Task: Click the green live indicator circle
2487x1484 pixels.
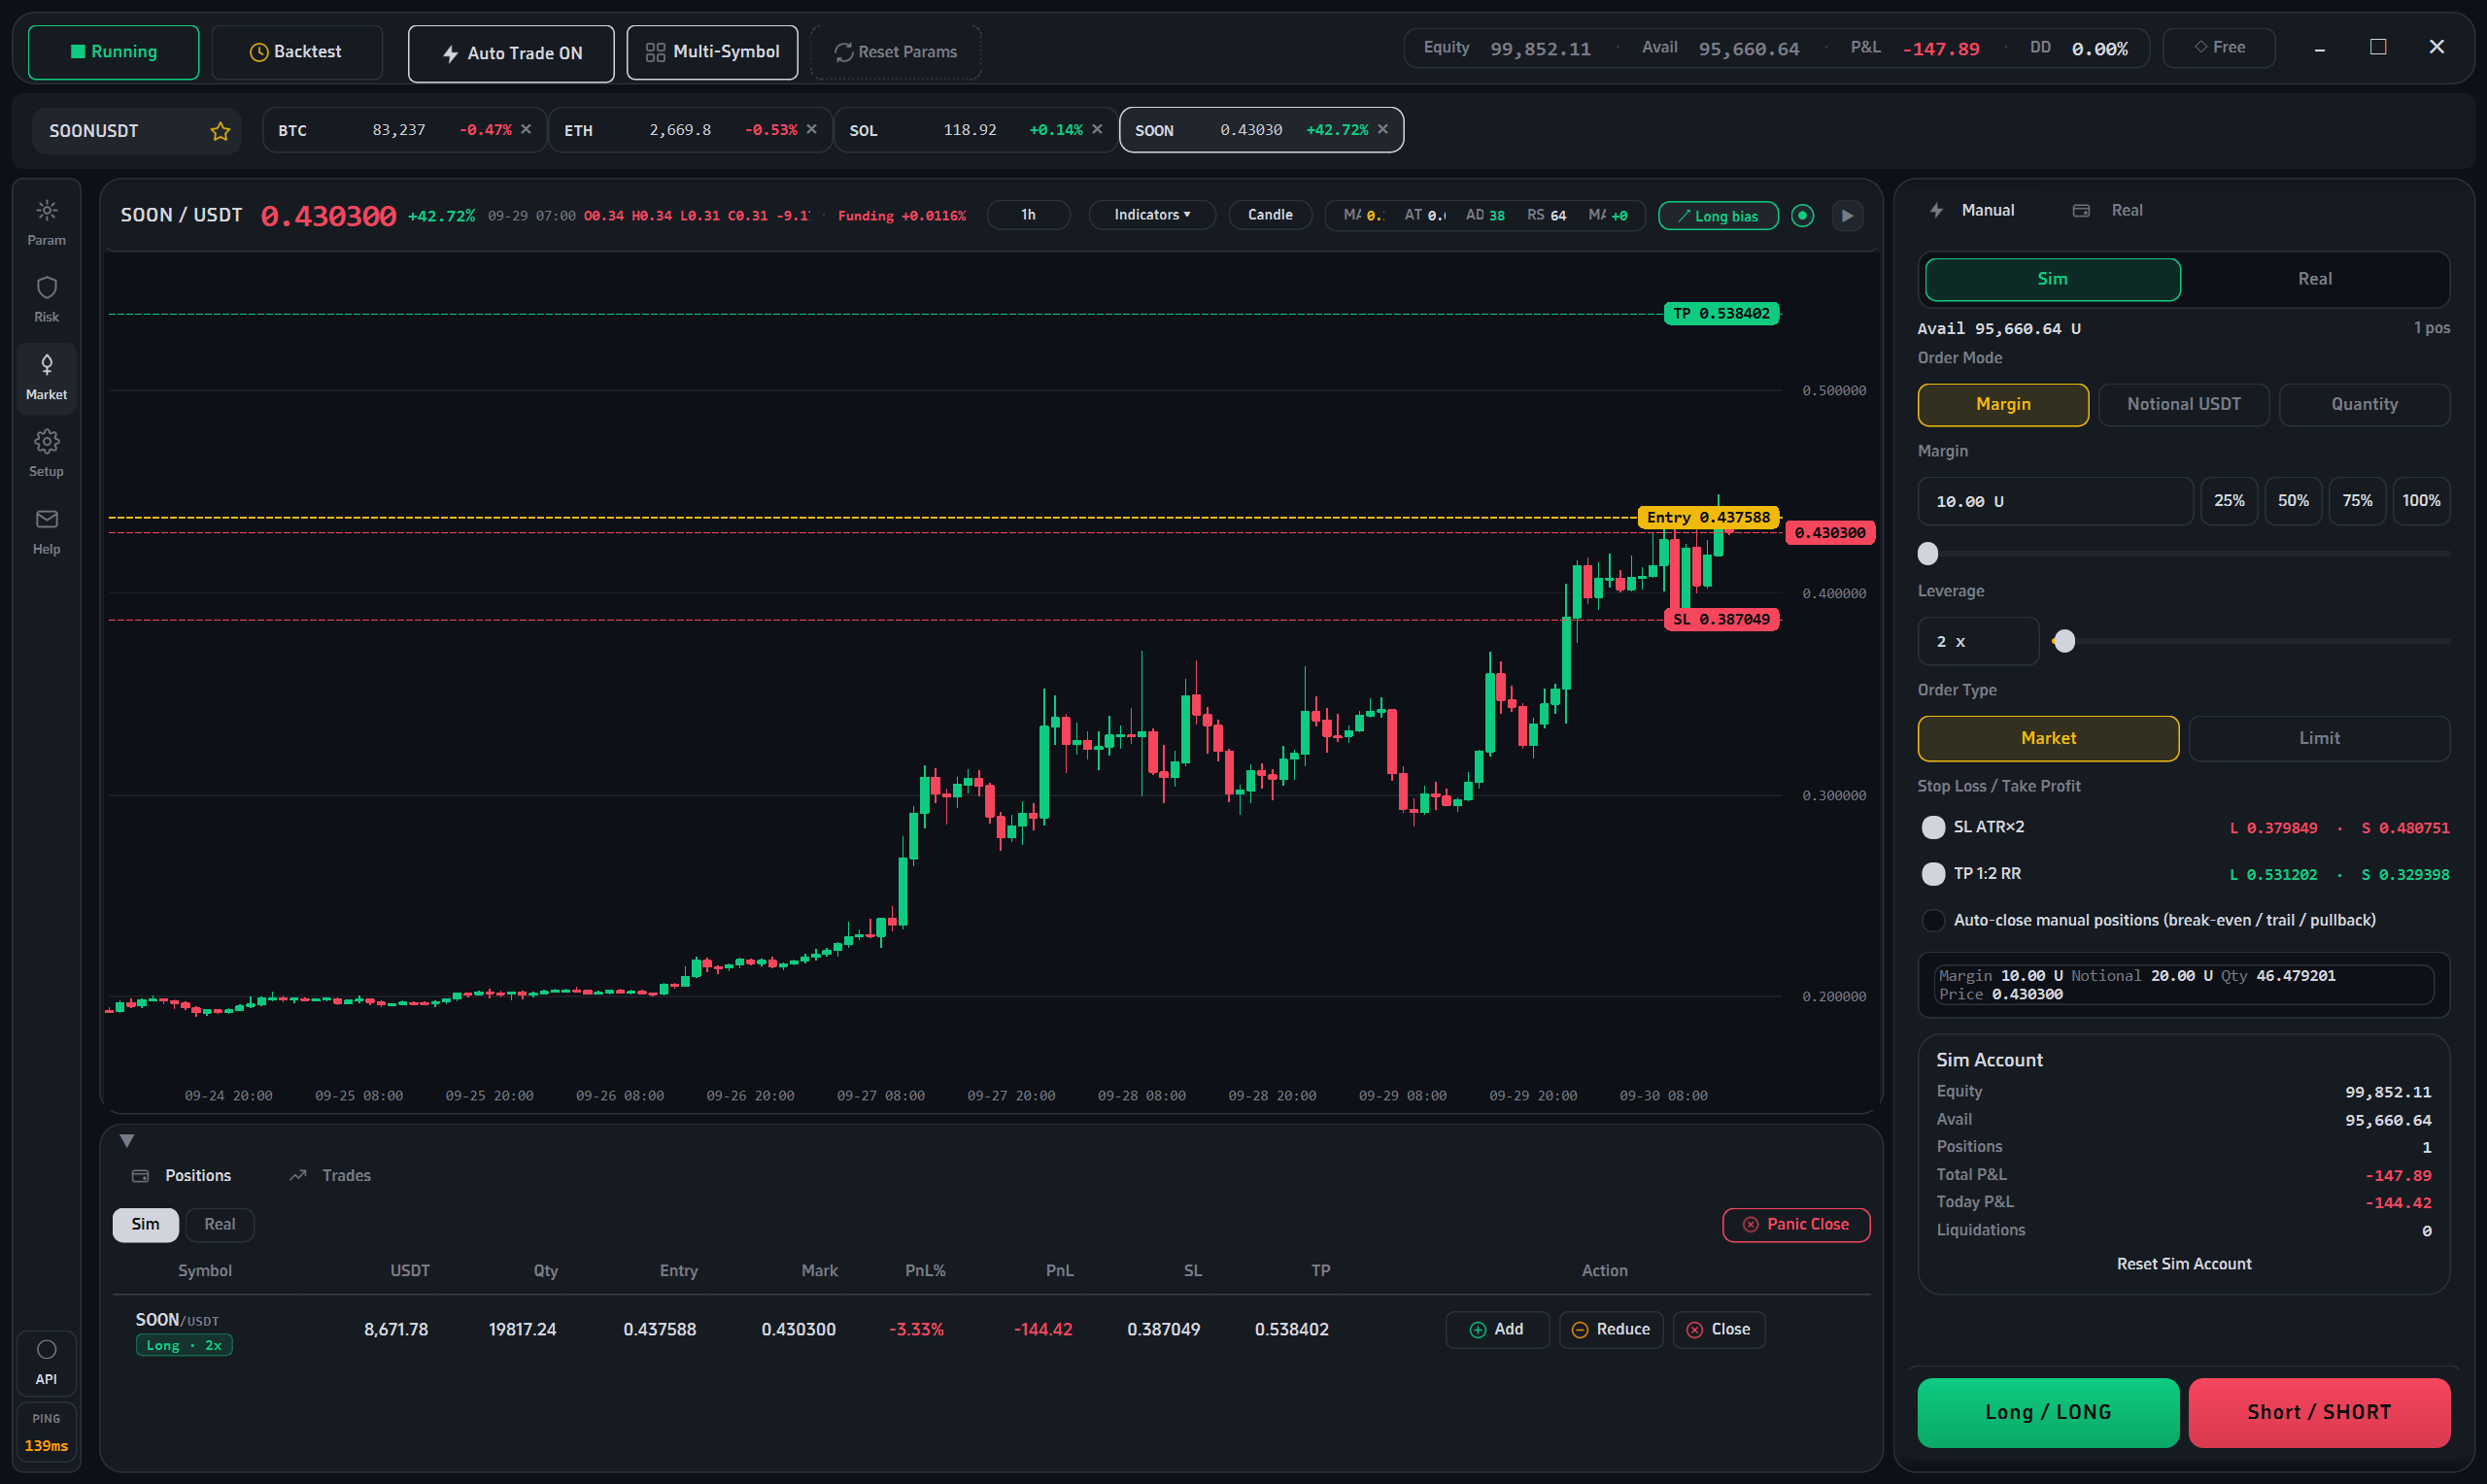Action: tap(1802, 215)
